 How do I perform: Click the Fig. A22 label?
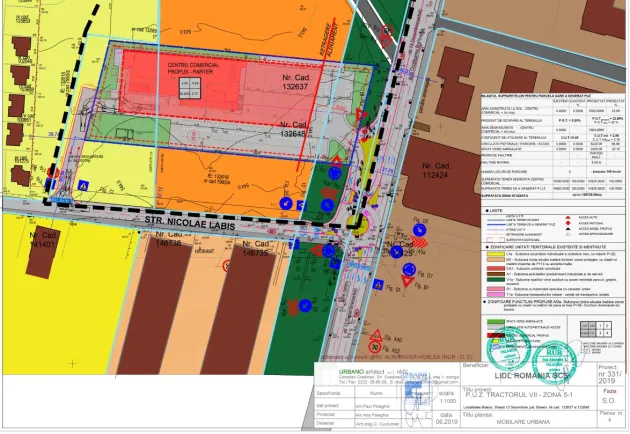[391, 349]
